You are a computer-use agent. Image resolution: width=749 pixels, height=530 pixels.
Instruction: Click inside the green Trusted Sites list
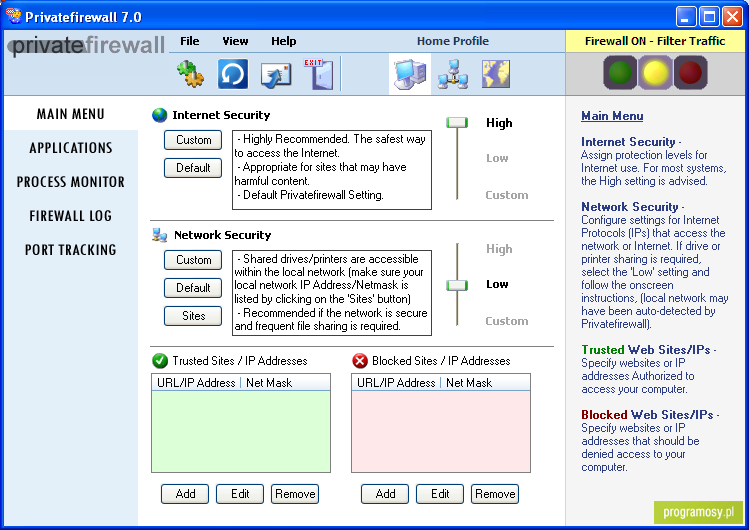[241, 431]
